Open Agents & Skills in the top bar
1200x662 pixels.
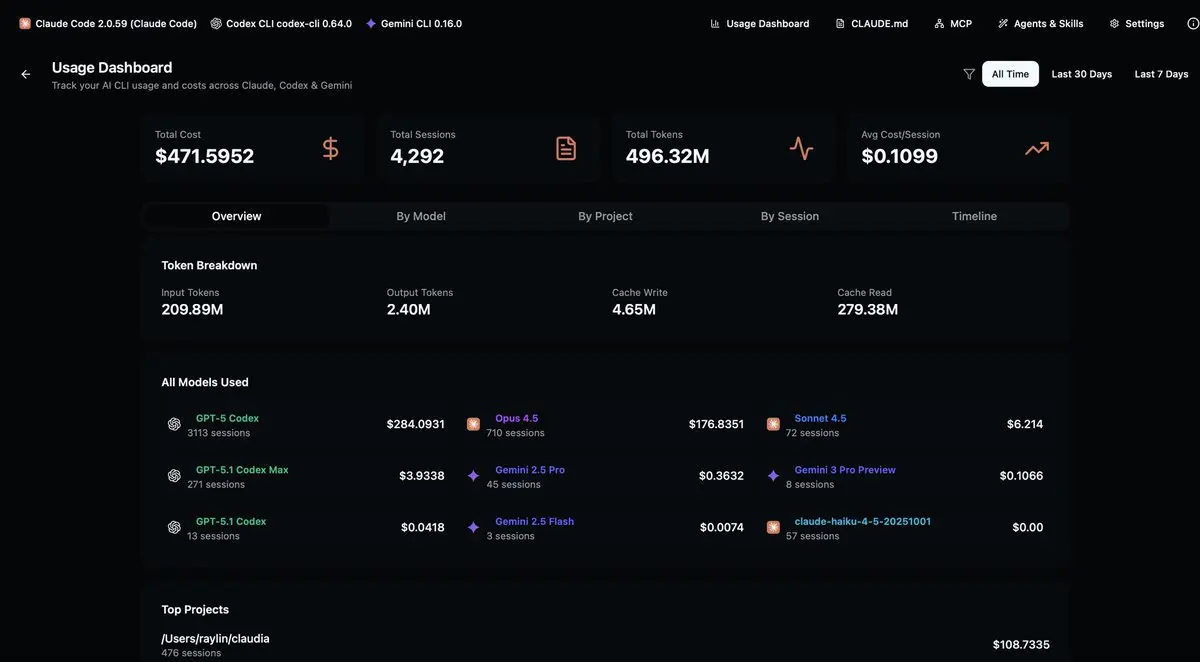click(x=1040, y=23)
